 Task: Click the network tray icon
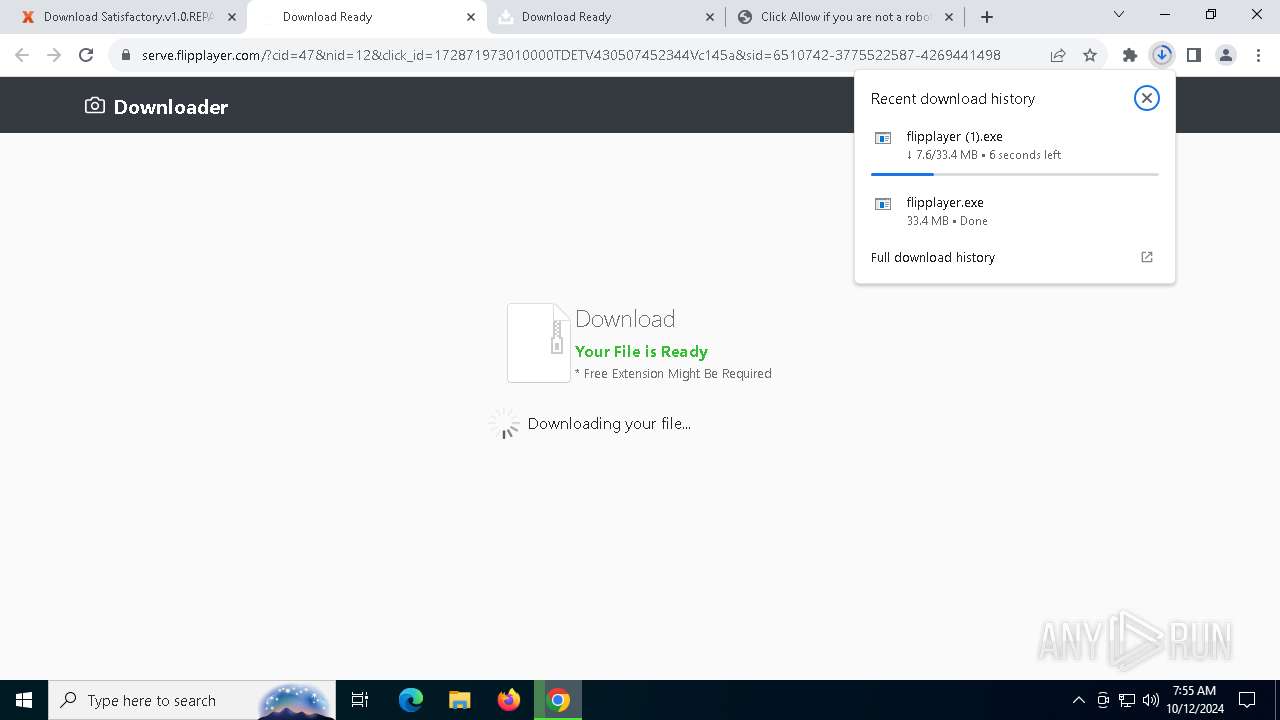[1127, 700]
